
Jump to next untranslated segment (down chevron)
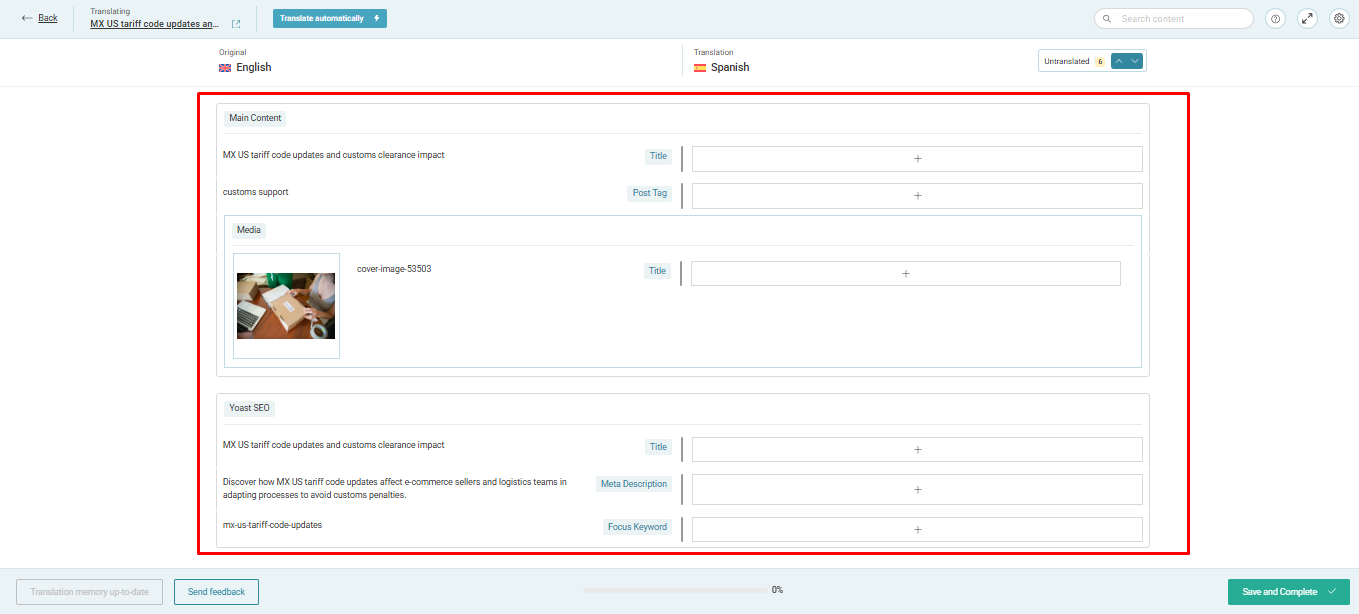pos(1135,61)
